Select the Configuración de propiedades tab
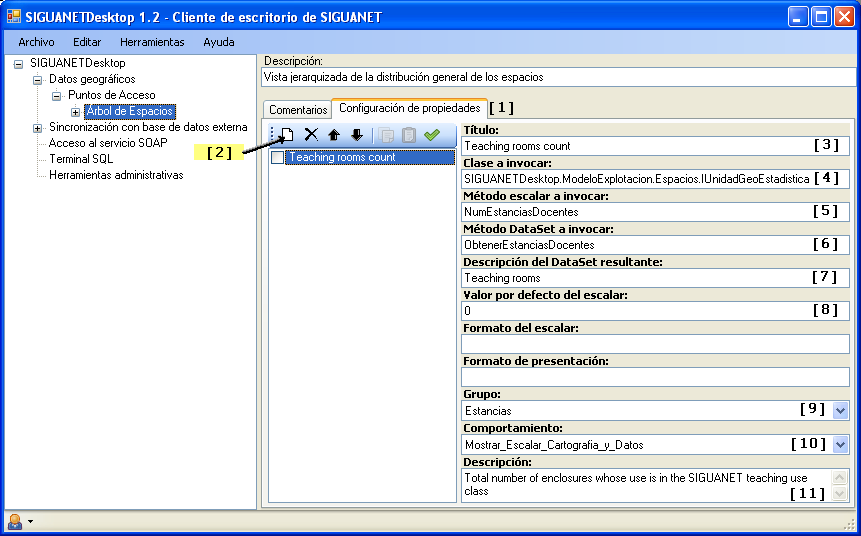 410,108
